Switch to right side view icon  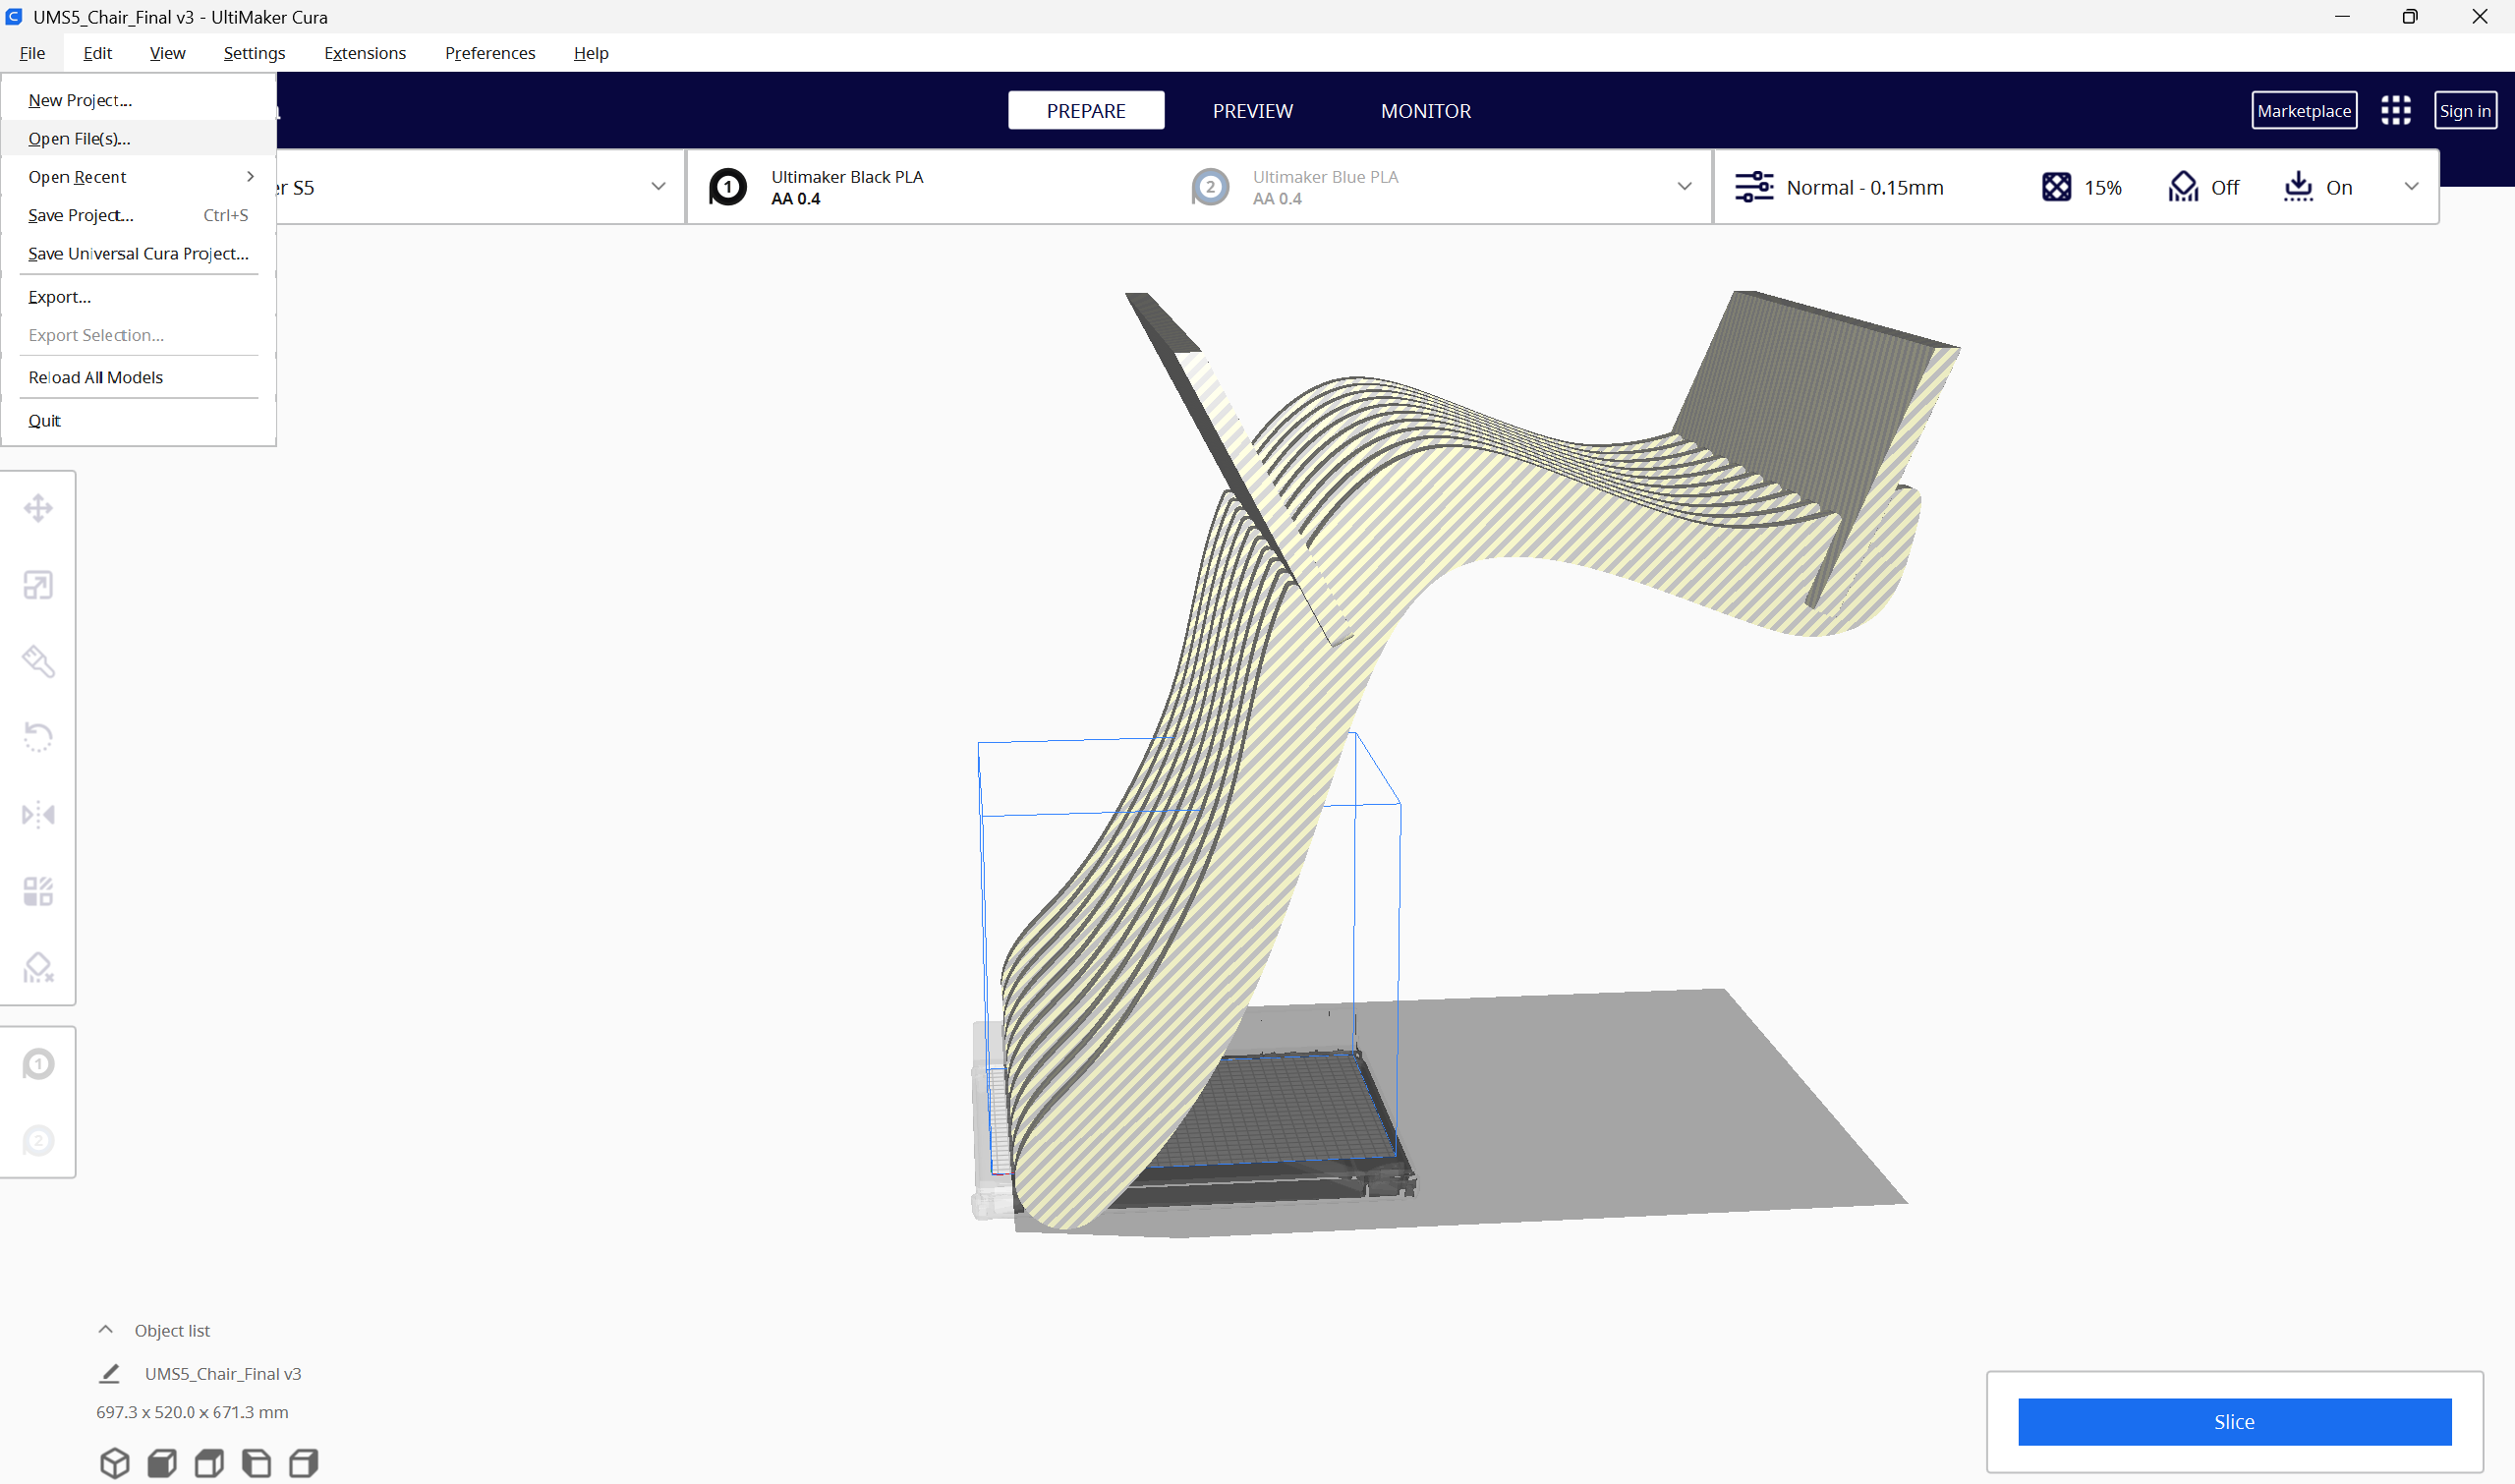pyautogui.click(x=303, y=1463)
